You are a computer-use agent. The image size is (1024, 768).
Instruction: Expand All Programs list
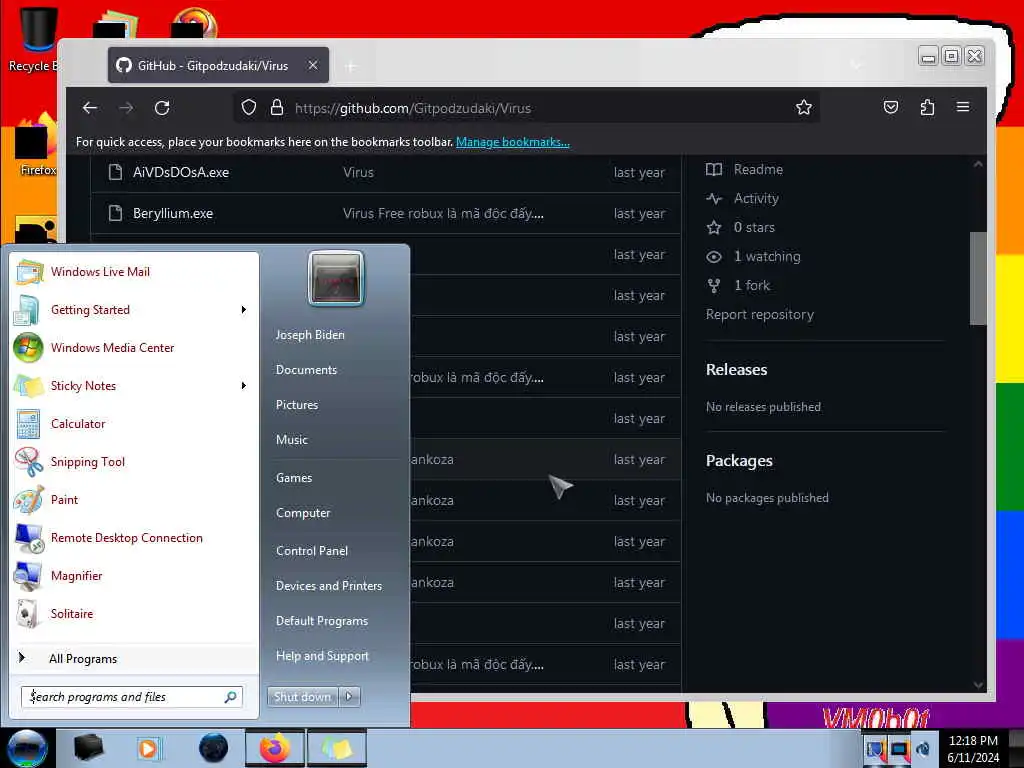click(135, 658)
